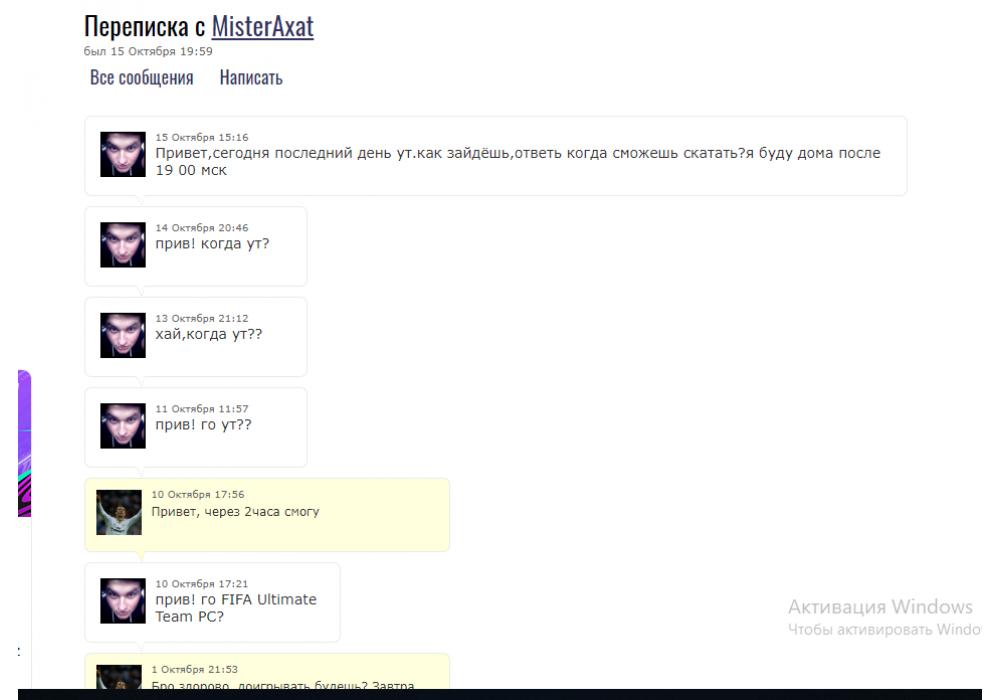Select the Написать tab
1000x700 pixels.
click(251, 78)
